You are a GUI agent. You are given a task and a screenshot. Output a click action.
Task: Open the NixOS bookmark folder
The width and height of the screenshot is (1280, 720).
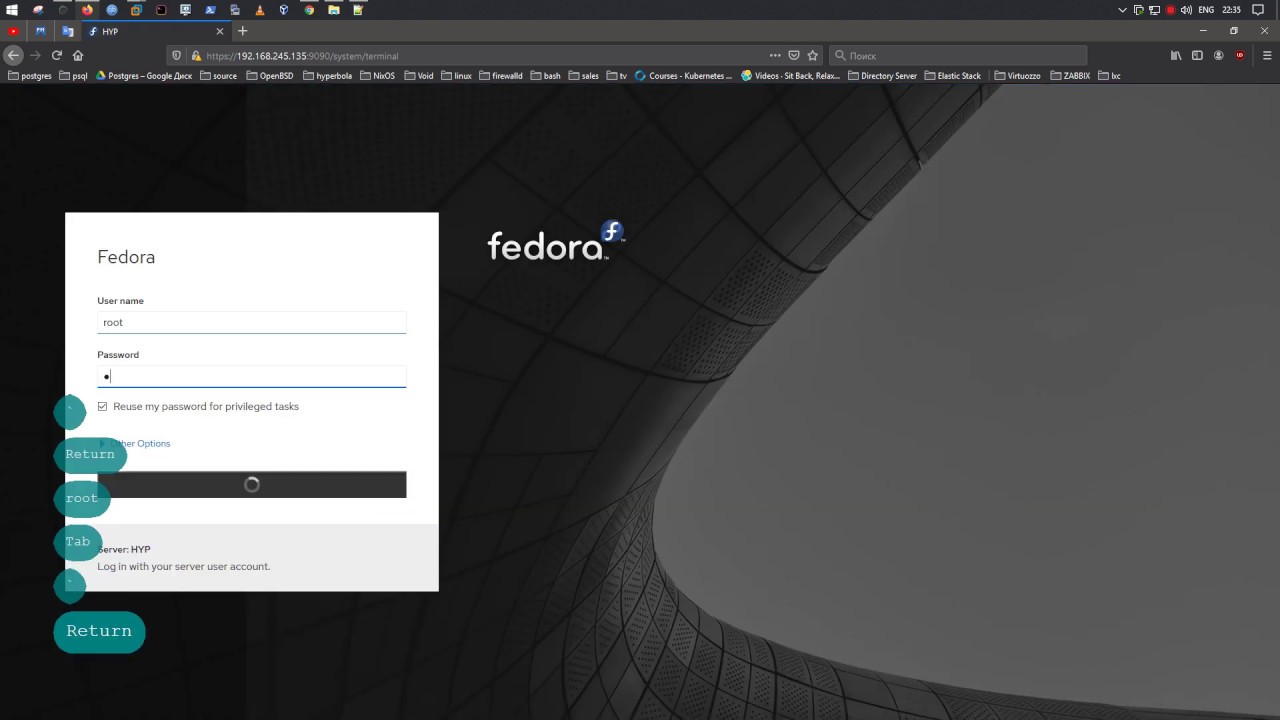point(378,76)
